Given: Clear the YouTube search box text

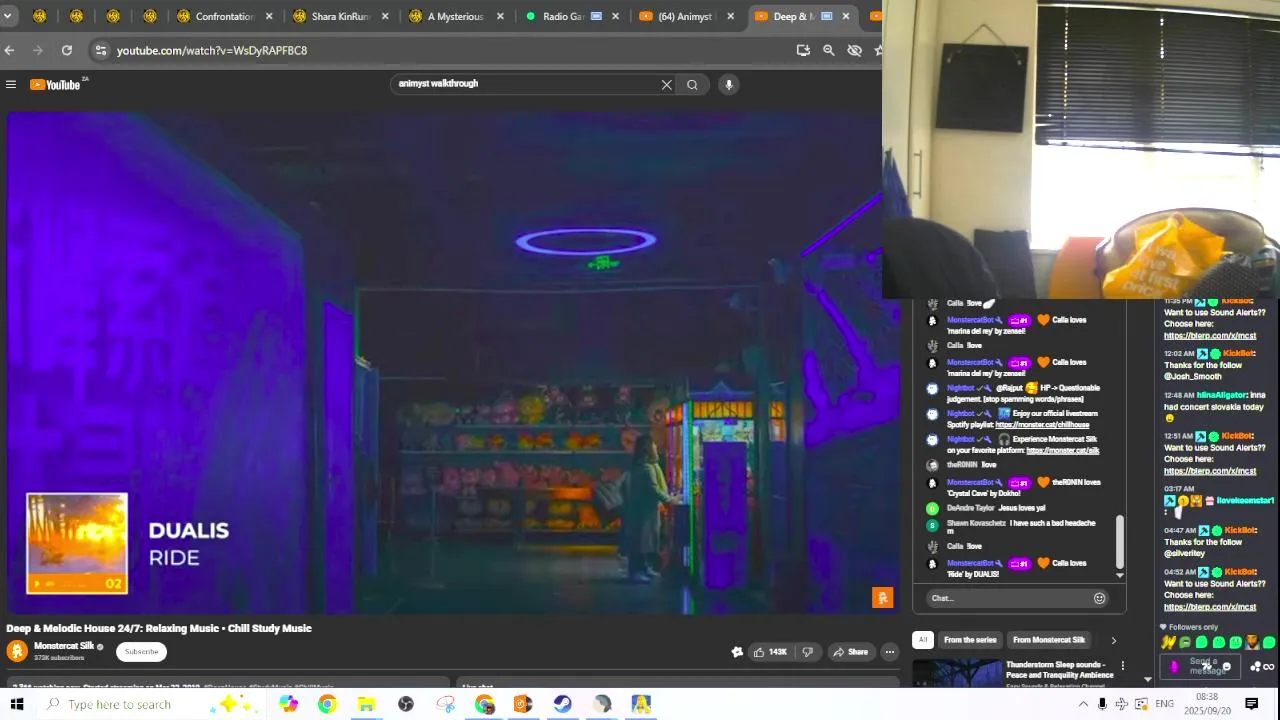Looking at the screenshot, I should click(667, 85).
